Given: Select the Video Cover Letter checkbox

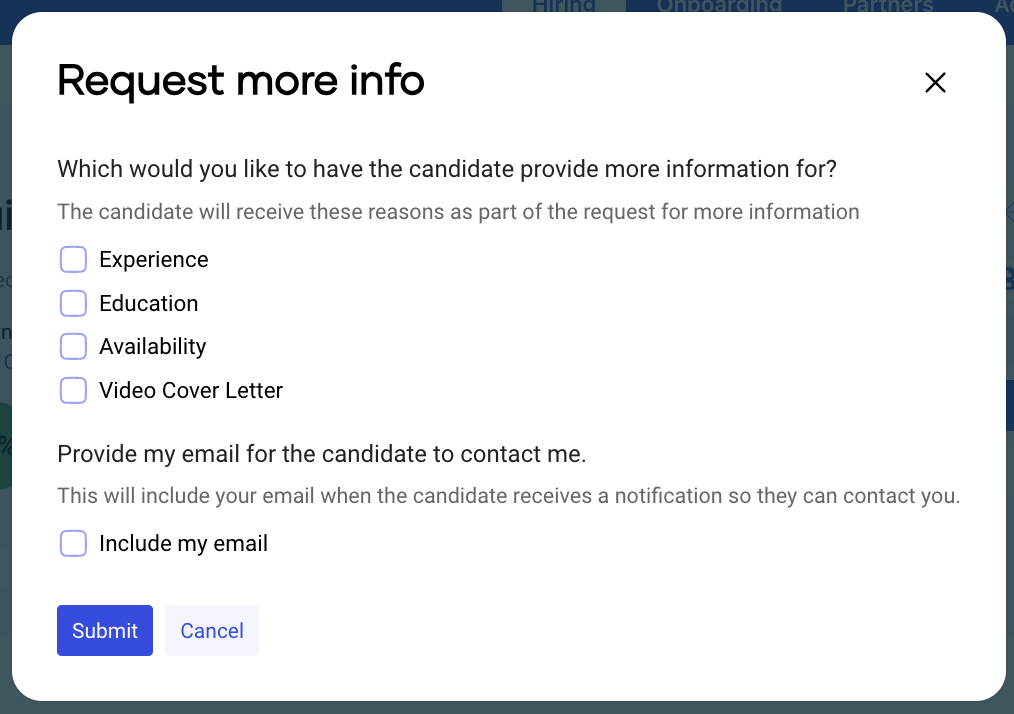Looking at the screenshot, I should 73,390.
